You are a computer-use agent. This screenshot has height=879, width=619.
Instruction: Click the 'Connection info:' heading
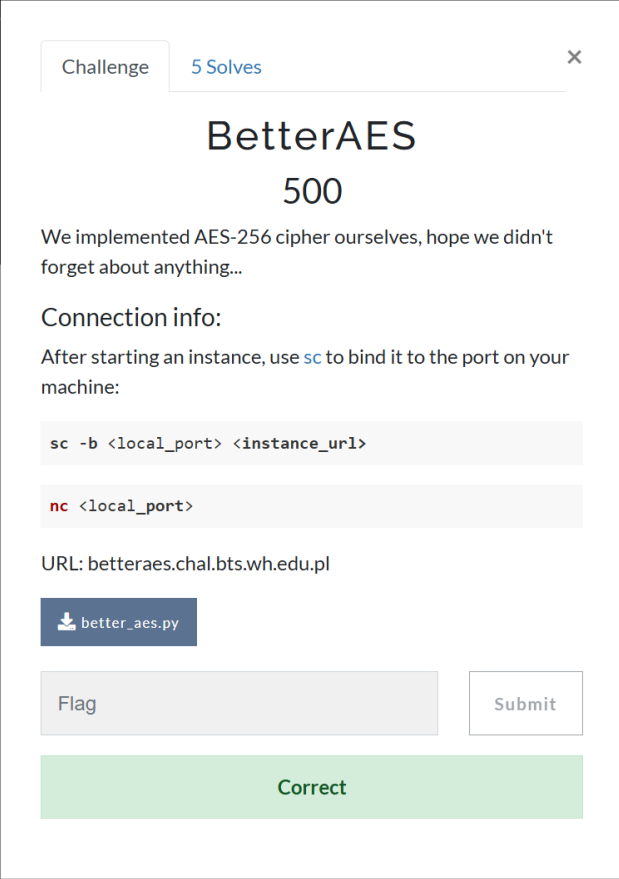pyautogui.click(x=131, y=318)
